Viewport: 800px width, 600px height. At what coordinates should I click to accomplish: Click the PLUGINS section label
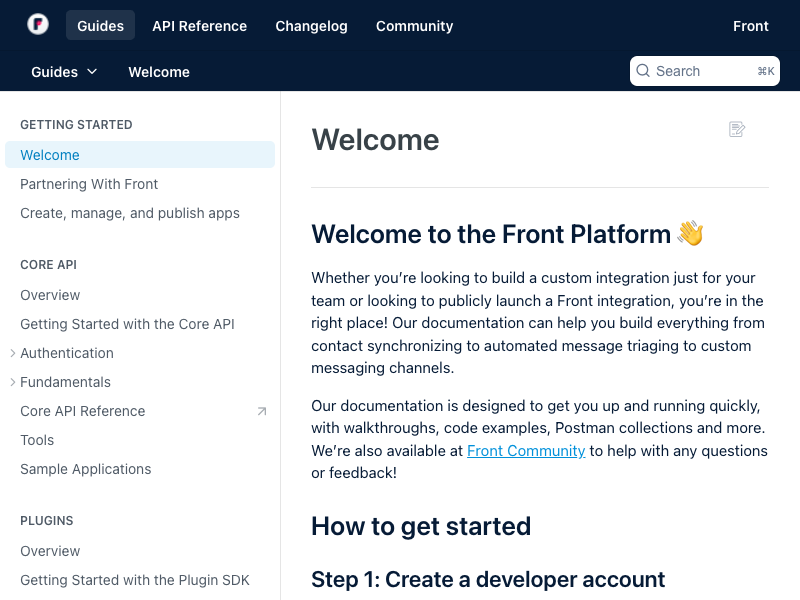[x=46, y=520]
